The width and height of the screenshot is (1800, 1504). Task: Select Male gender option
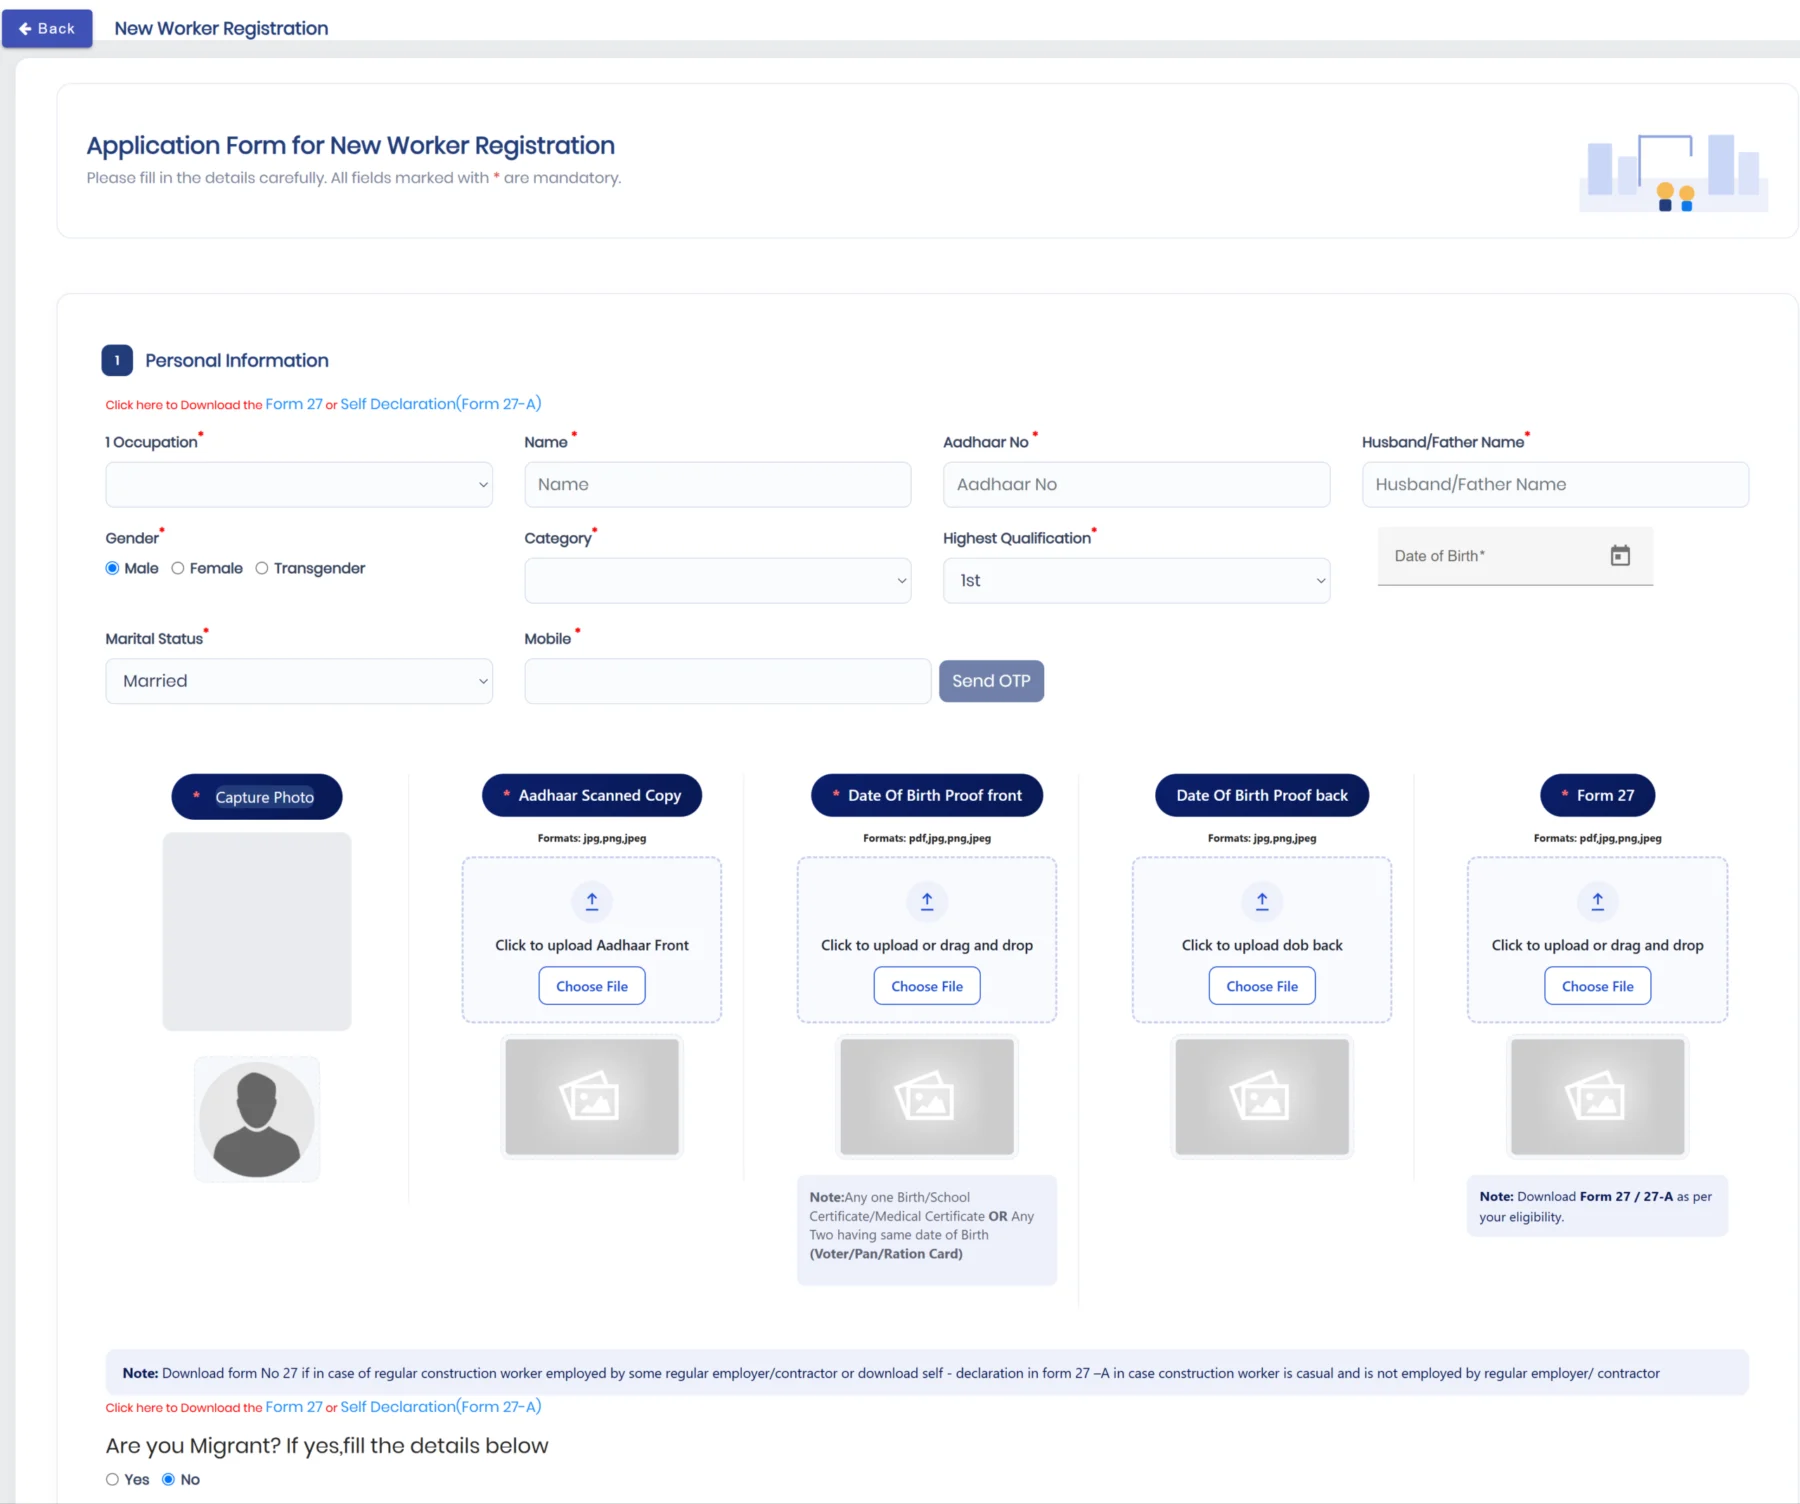pyautogui.click(x=112, y=568)
